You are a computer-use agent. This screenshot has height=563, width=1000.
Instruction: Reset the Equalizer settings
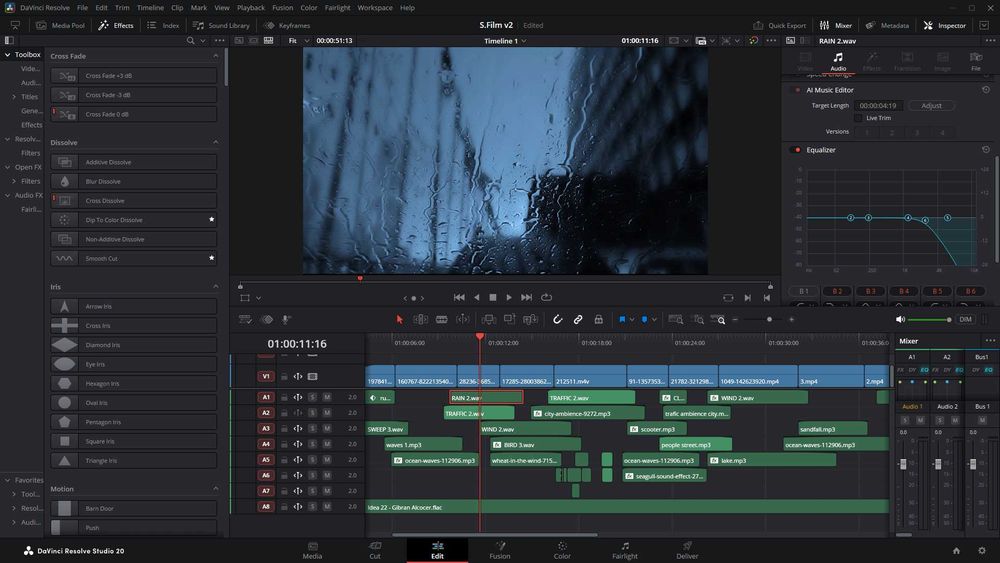pyautogui.click(x=986, y=150)
